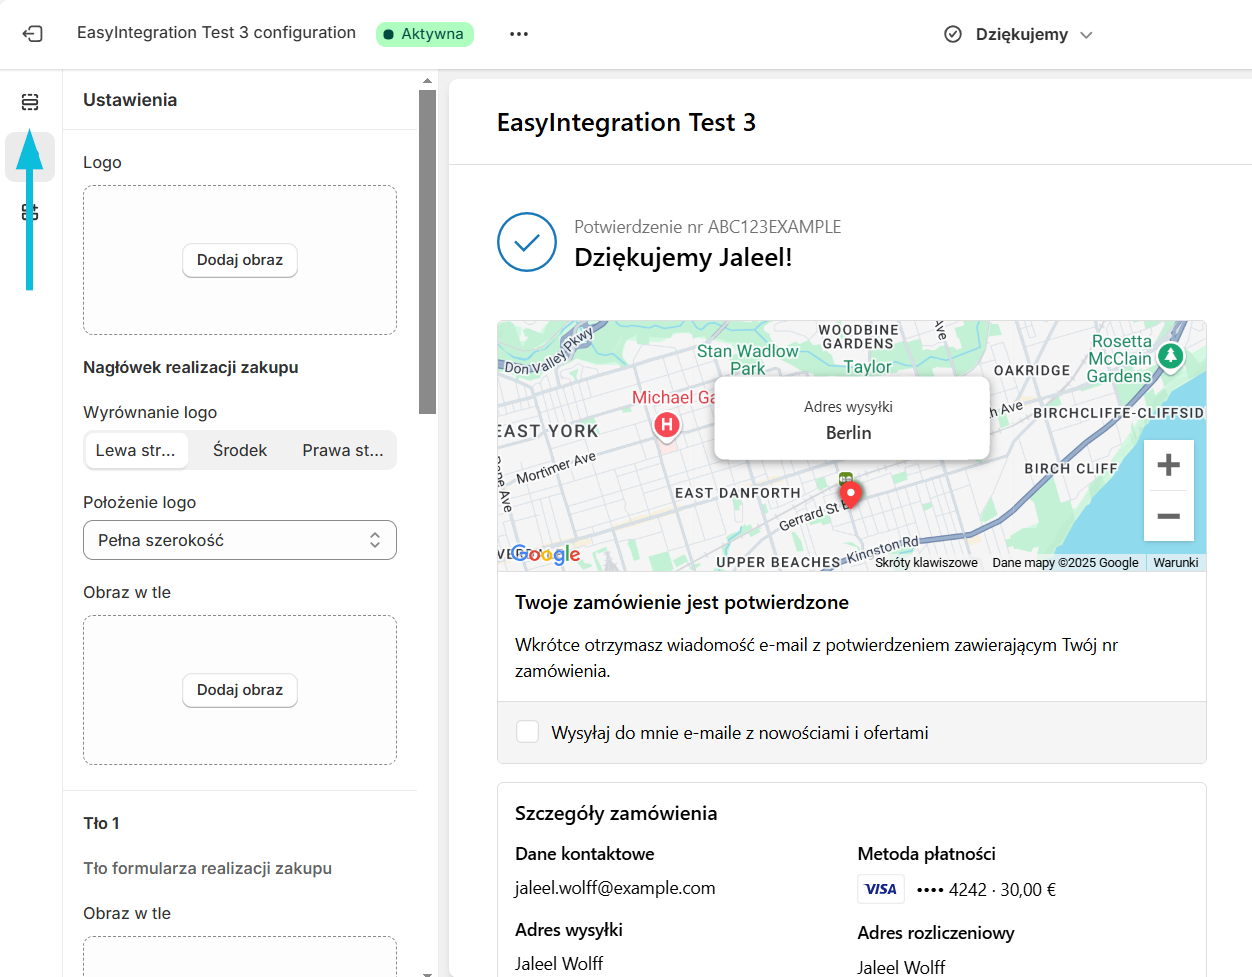Click Jaleel Wolff under Adres rozliczeniowy
The image size is (1252, 977).
tap(901, 967)
